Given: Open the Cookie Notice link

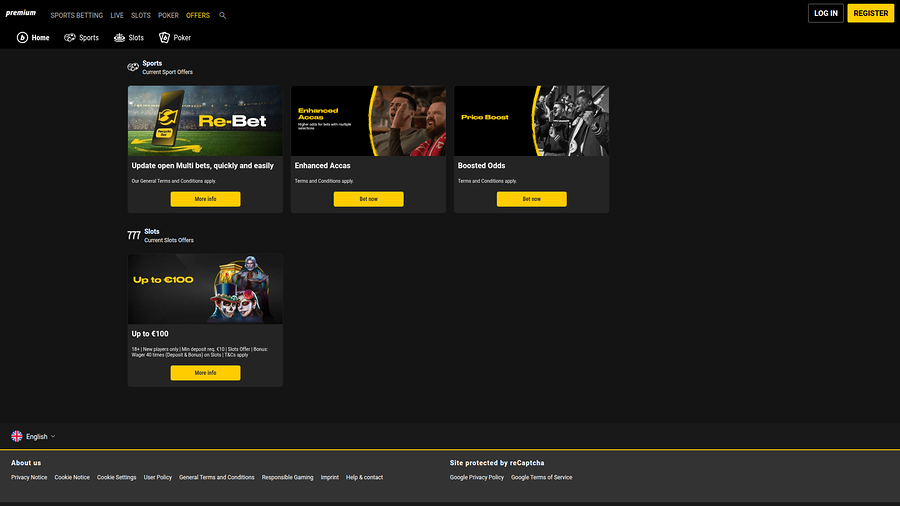Looking at the screenshot, I should [72, 477].
